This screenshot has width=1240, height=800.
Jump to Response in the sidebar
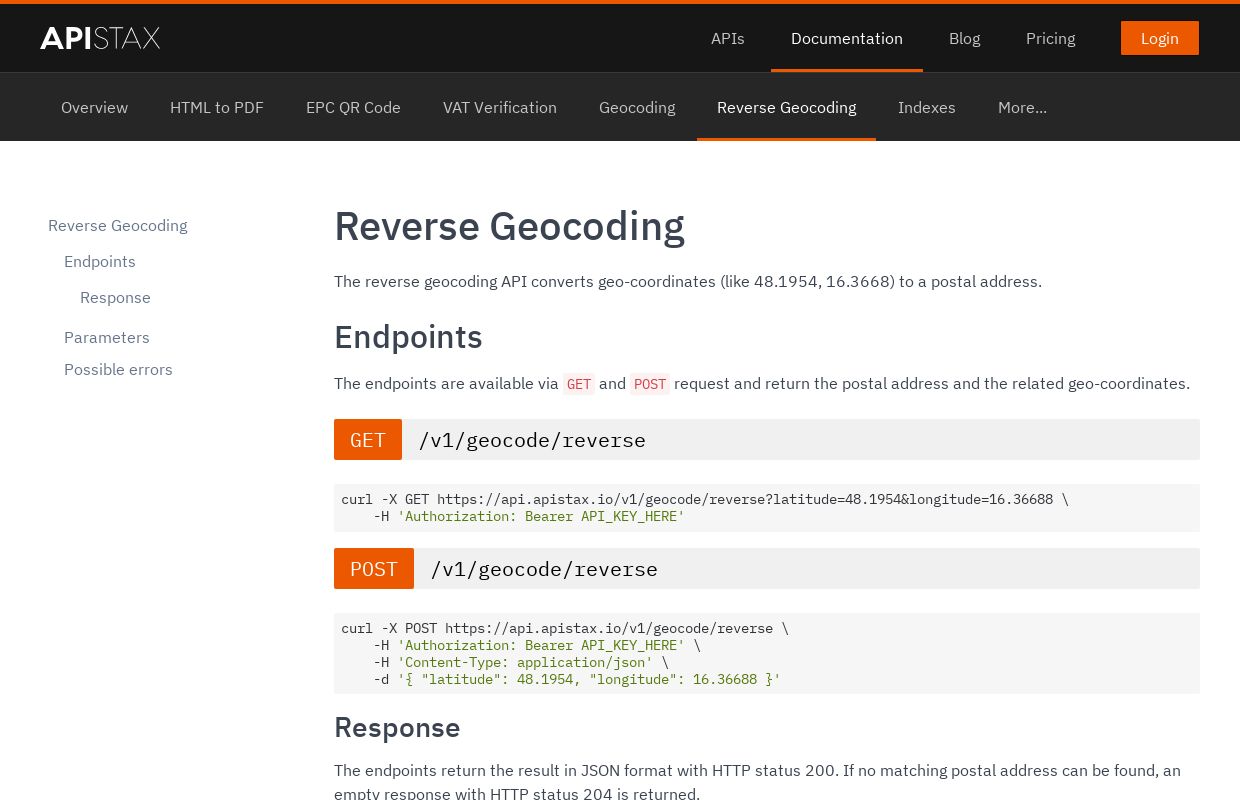click(115, 297)
